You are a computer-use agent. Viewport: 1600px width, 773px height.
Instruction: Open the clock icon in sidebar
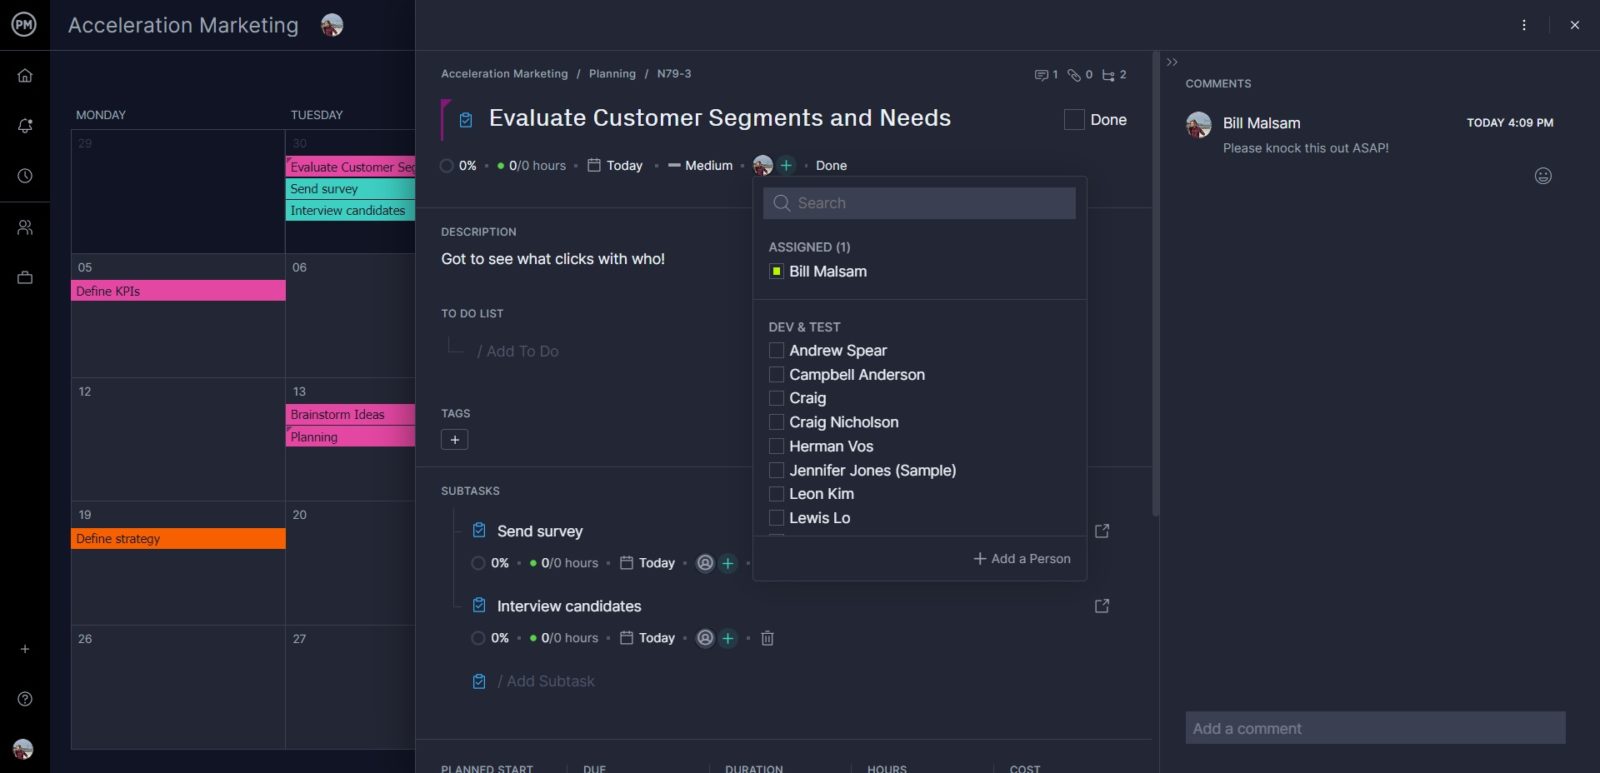coord(25,176)
